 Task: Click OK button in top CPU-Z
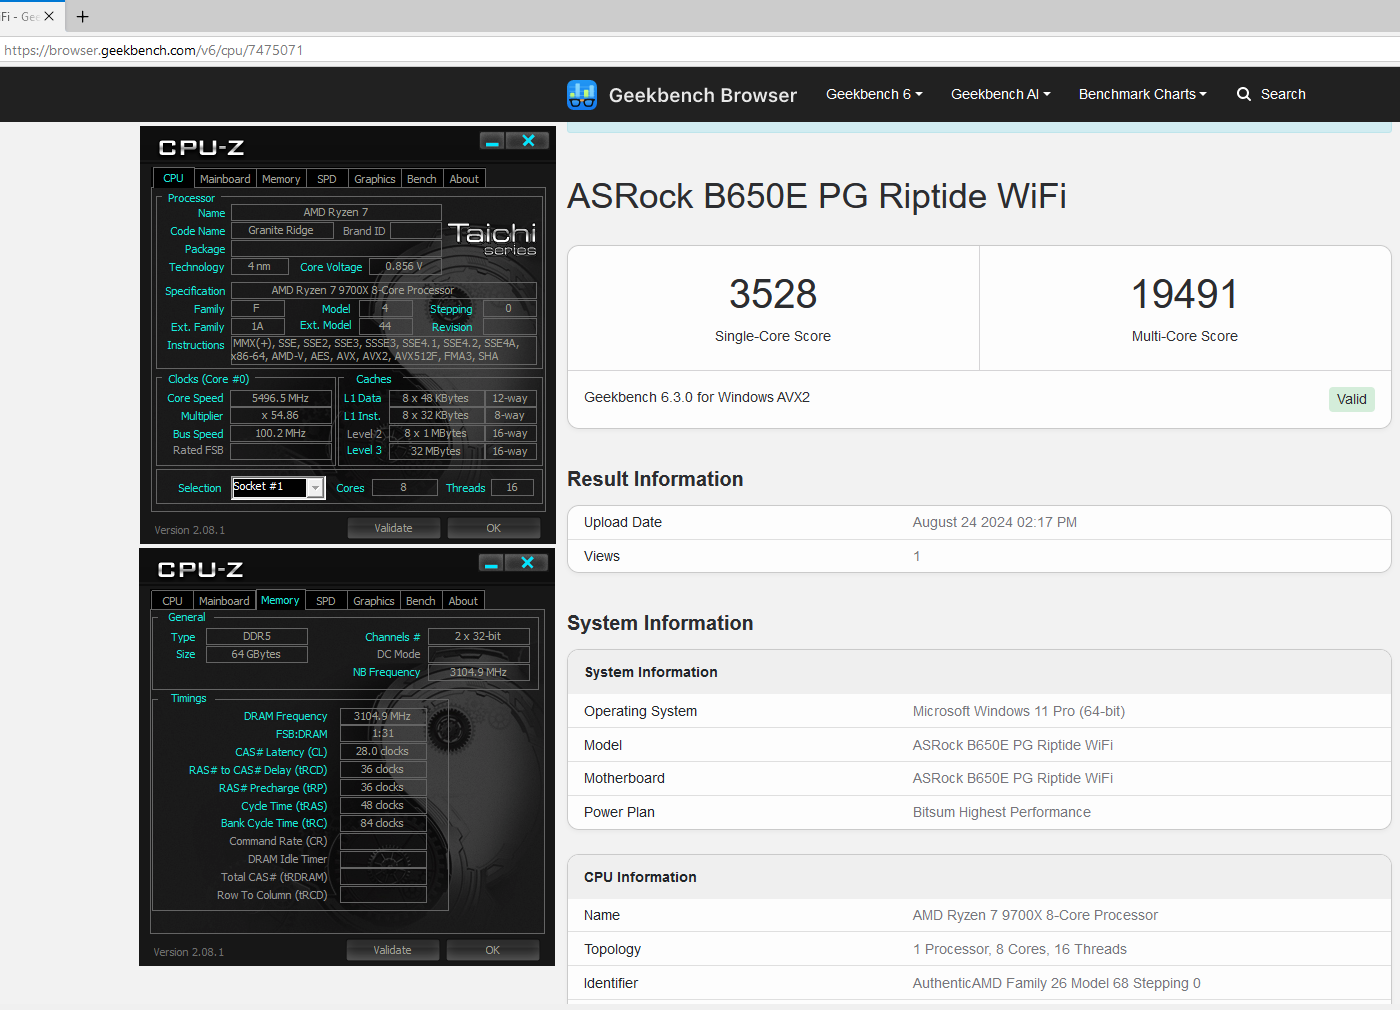point(494,528)
